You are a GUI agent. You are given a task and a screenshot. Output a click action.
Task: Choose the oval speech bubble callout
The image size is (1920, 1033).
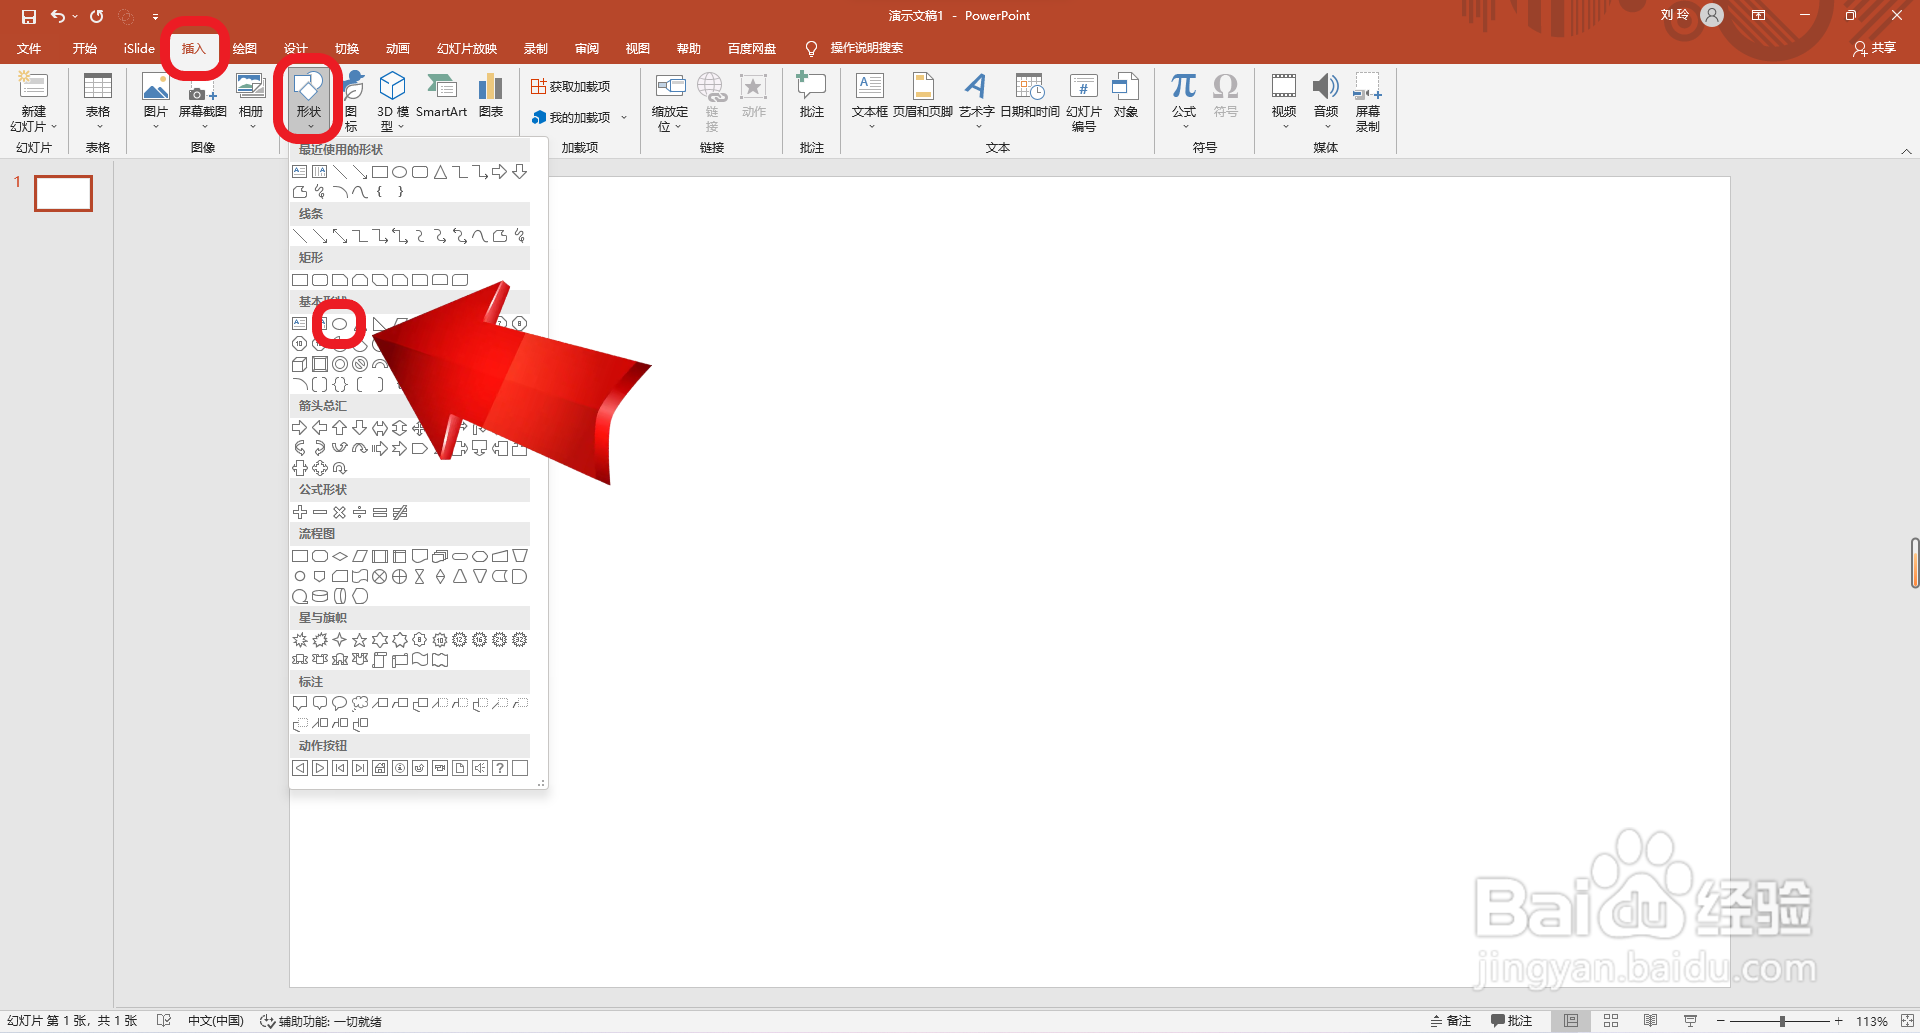point(340,704)
